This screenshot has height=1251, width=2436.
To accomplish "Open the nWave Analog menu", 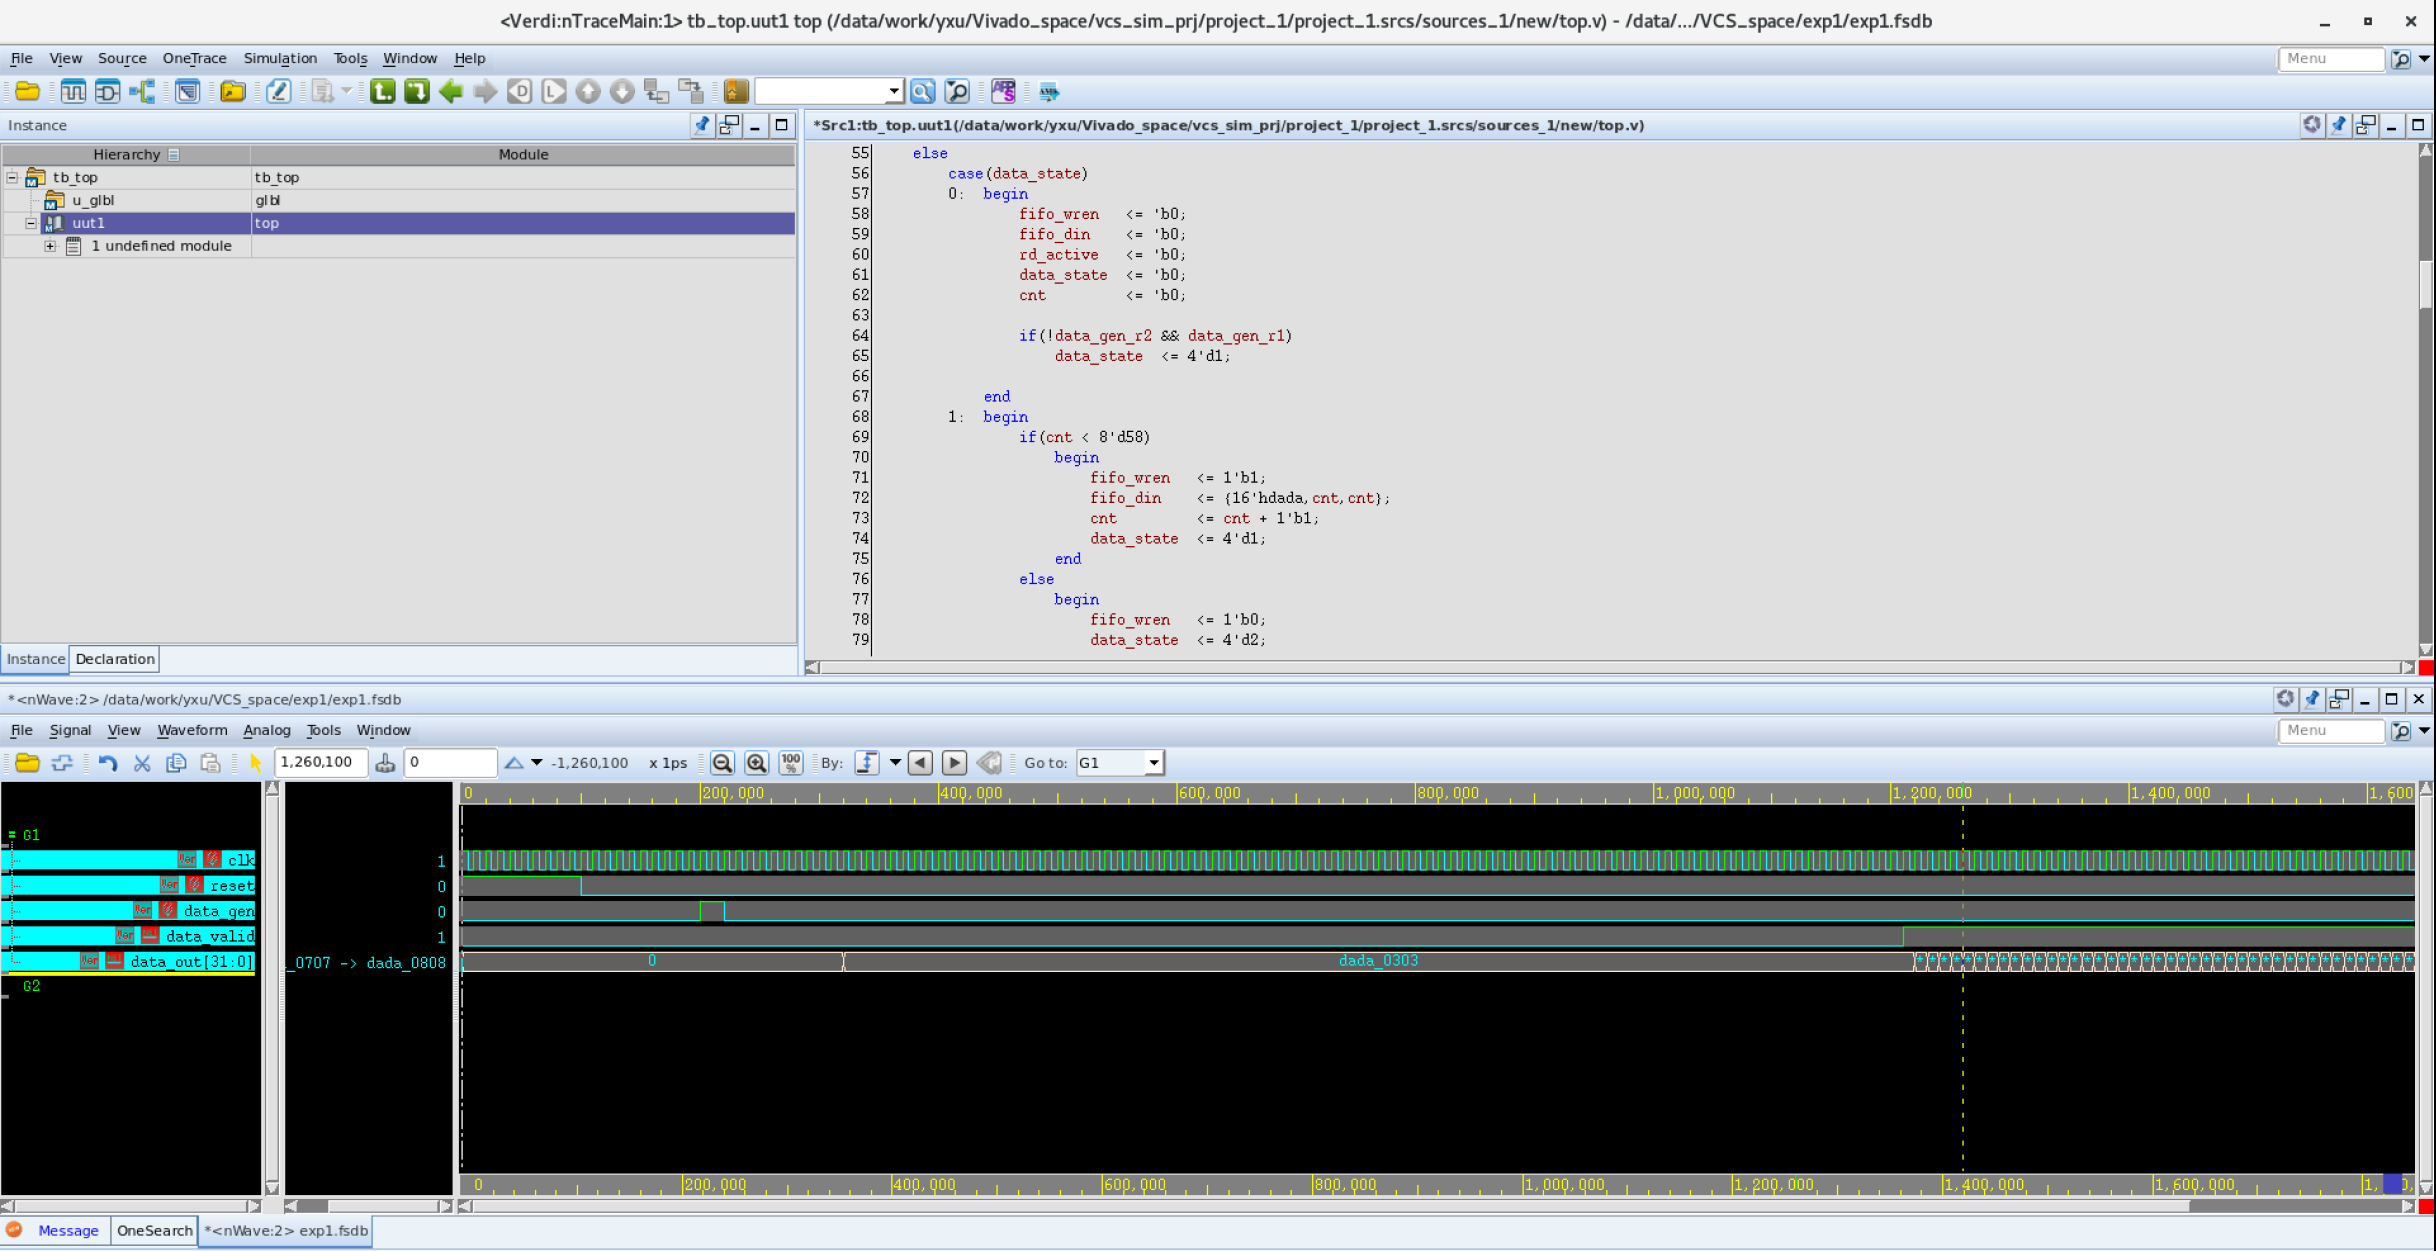I will point(266,731).
